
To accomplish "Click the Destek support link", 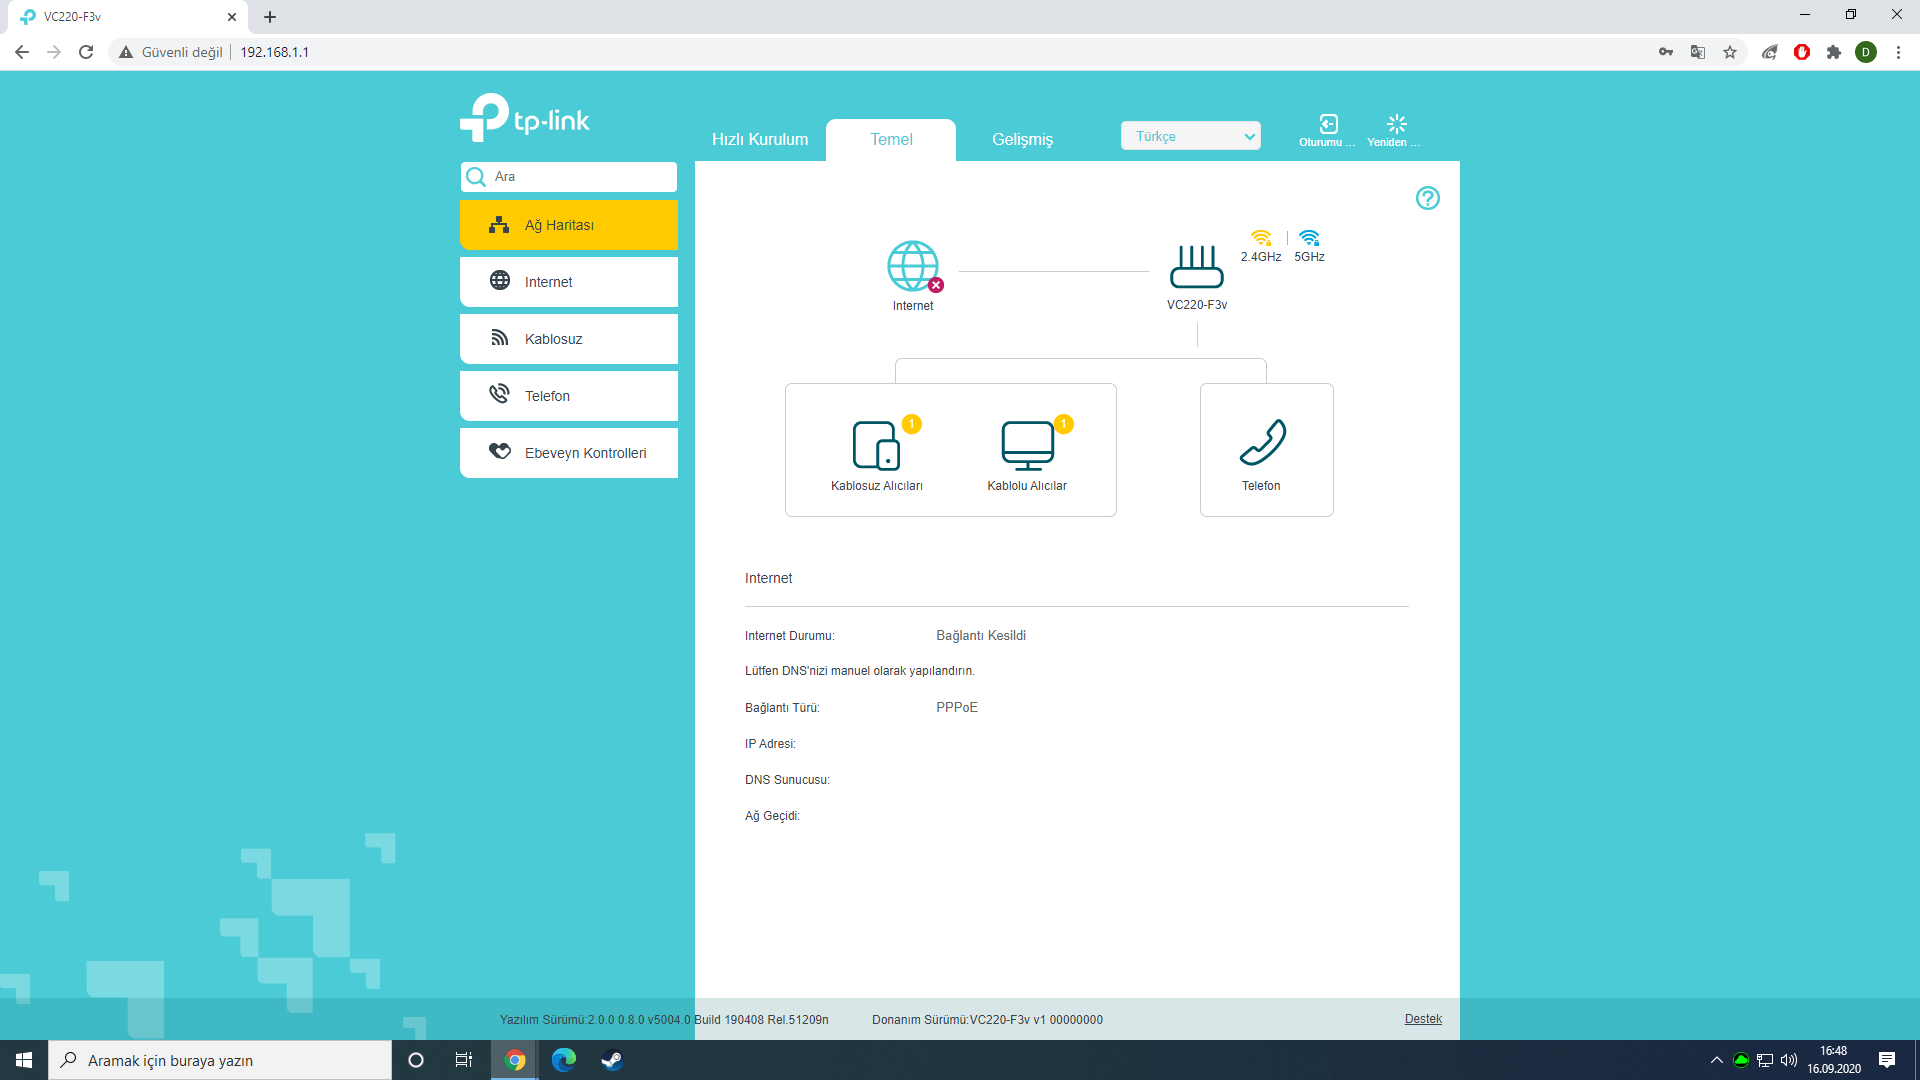I will pyautogui.click(x=1422, y=1019).
